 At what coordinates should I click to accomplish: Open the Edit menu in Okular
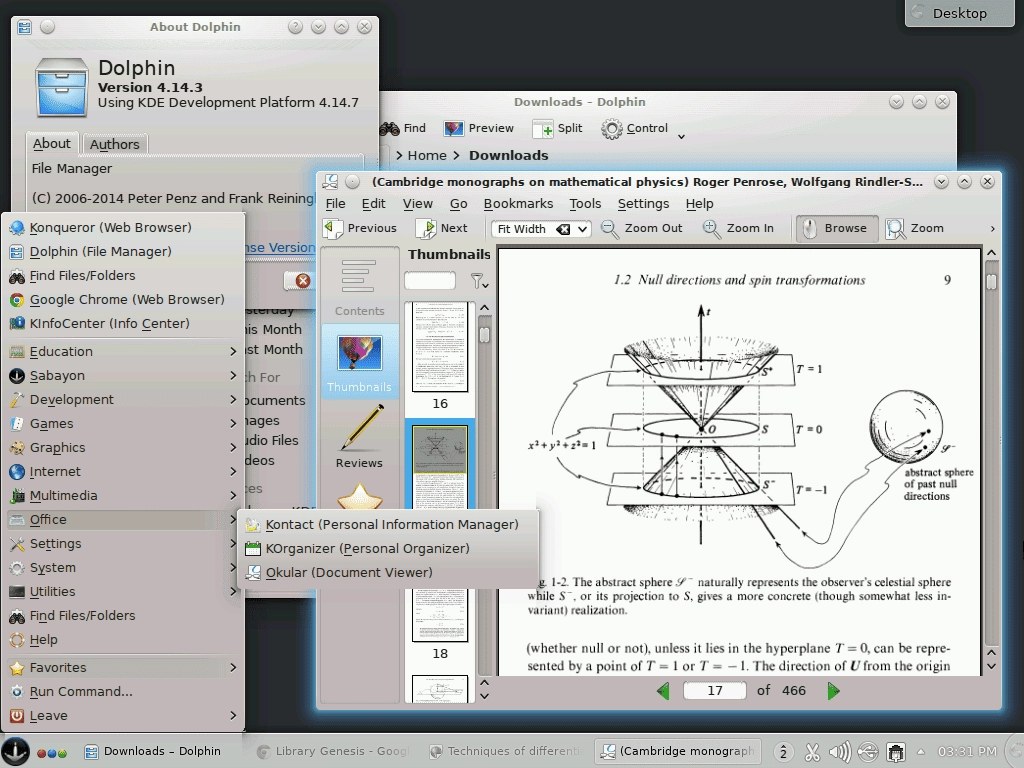pyautogui.click(x=374, y=204)
